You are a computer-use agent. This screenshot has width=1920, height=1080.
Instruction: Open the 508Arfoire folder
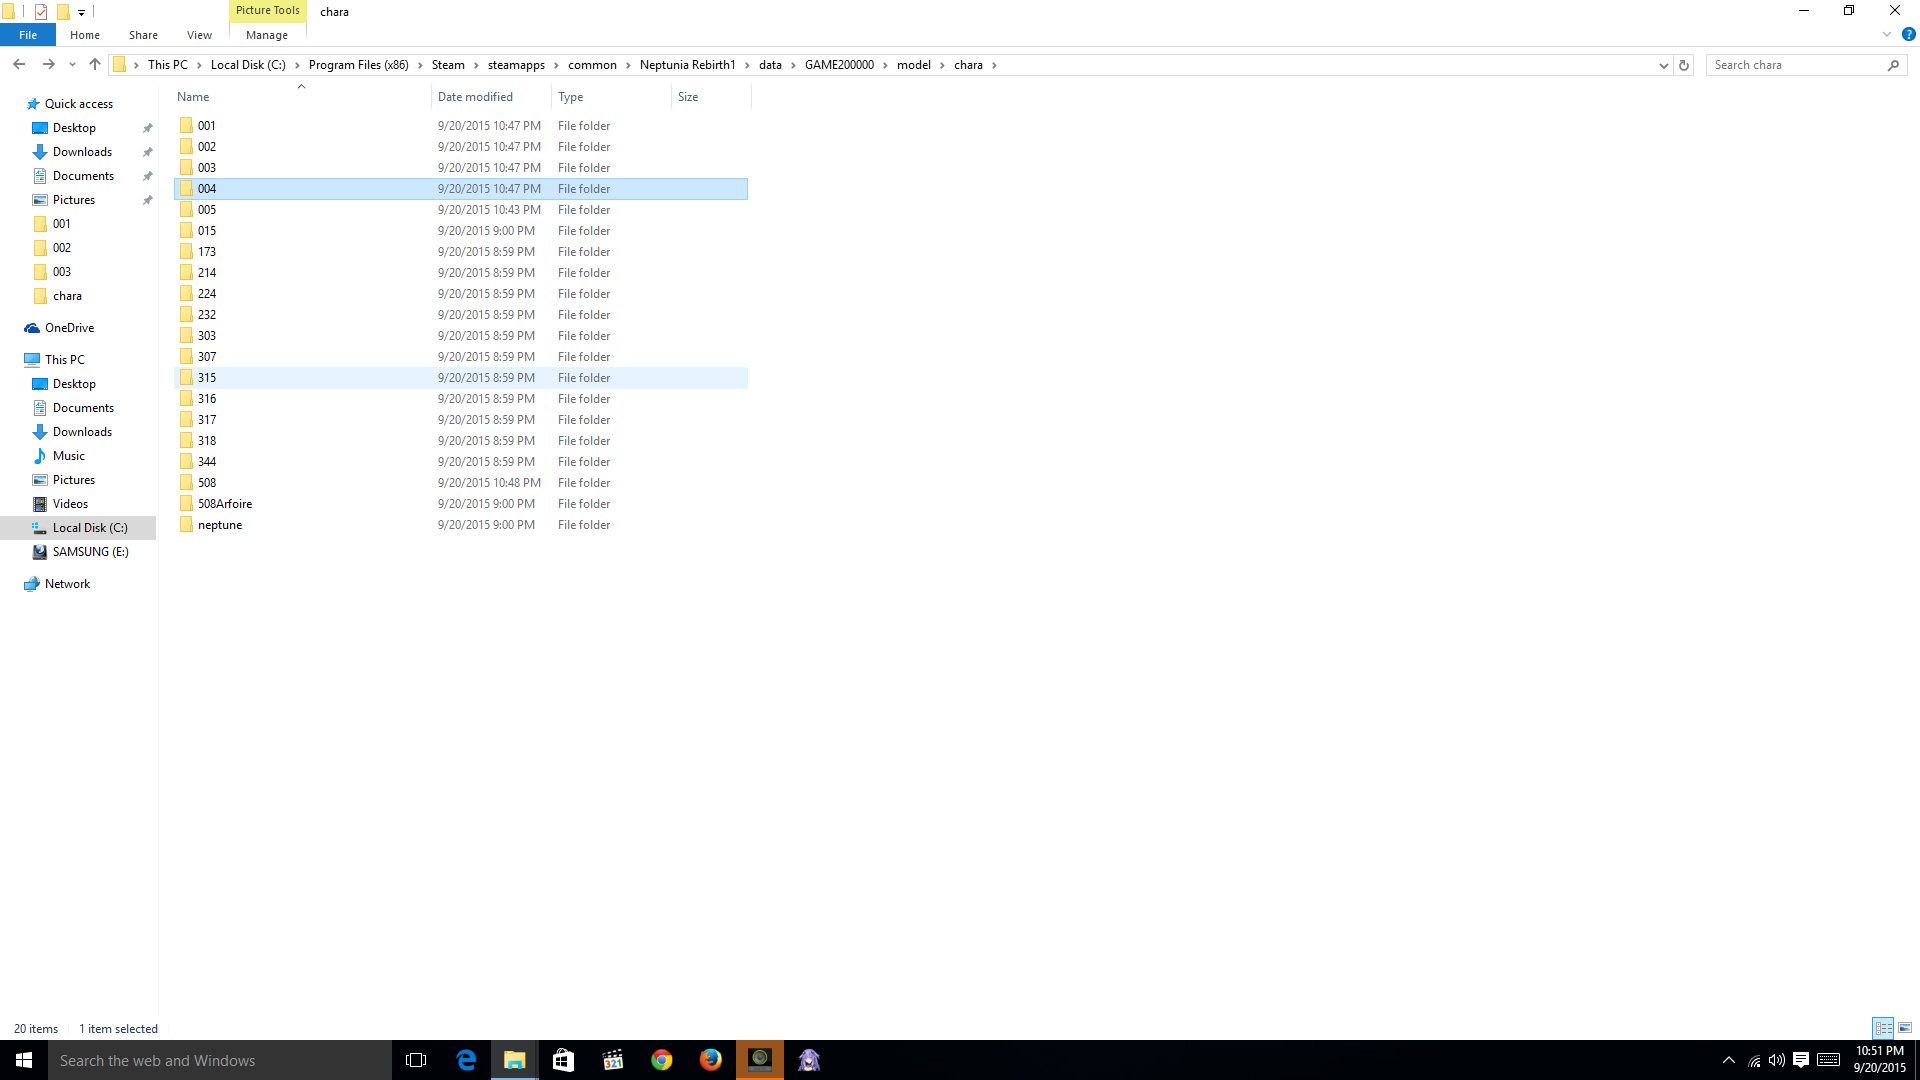pyautogui.click(x=225, y=504)
